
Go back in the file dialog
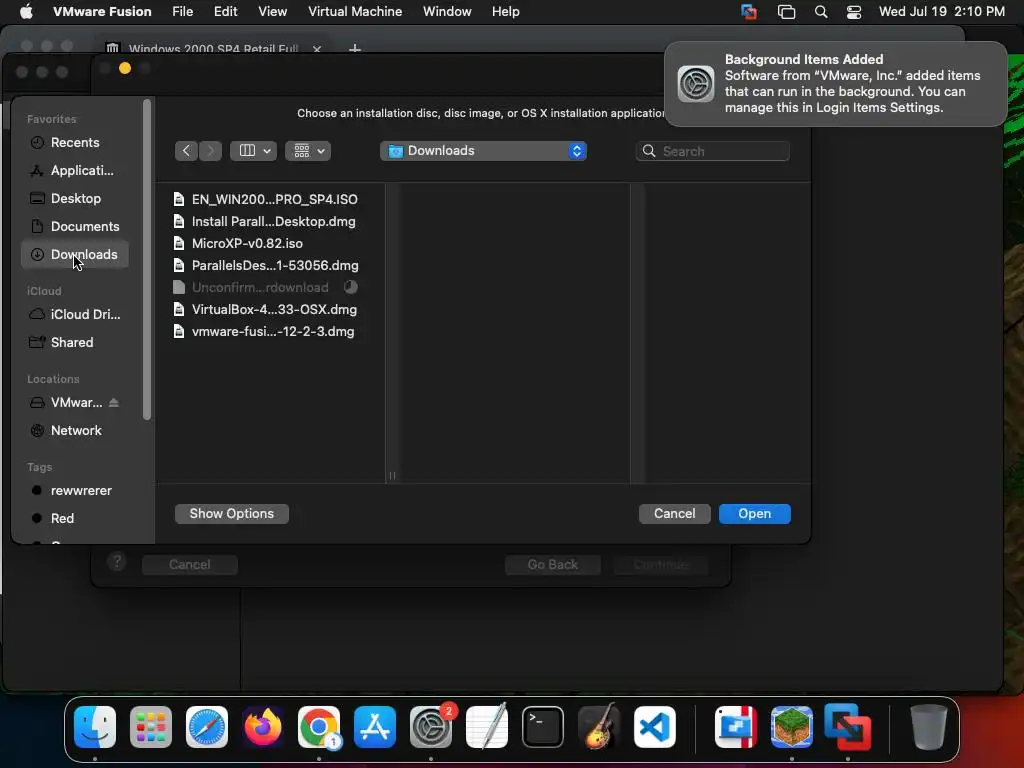[x=186, y=151]
